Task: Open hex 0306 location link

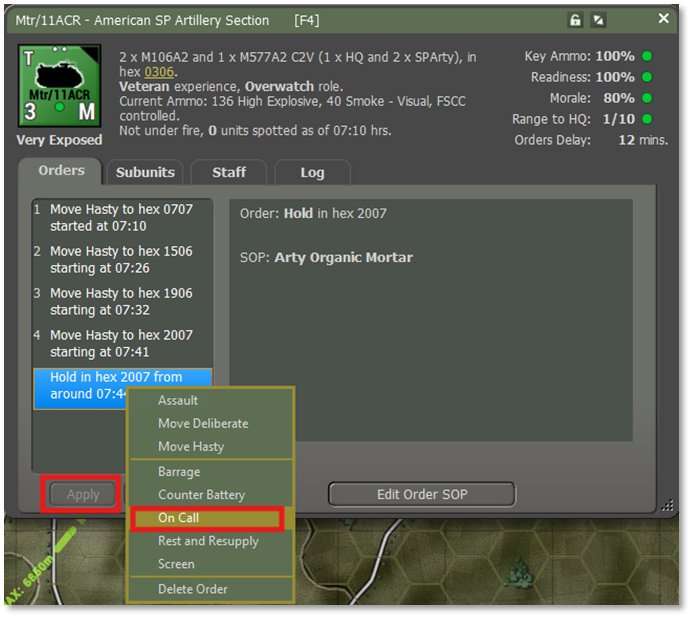Action: pos(158,72)
